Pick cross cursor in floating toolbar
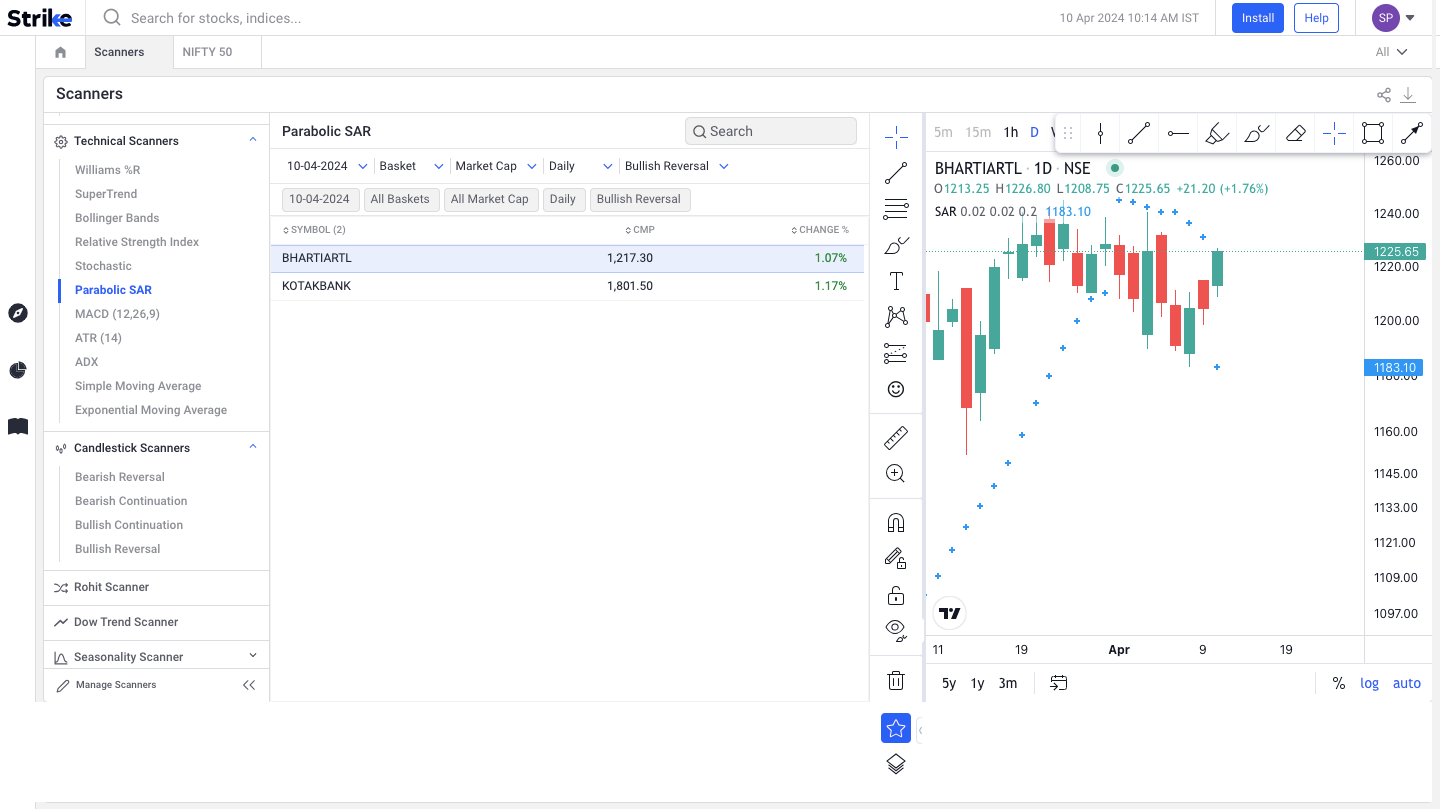This screenshot has height=809, width=1440. (x=1334, y=133)
